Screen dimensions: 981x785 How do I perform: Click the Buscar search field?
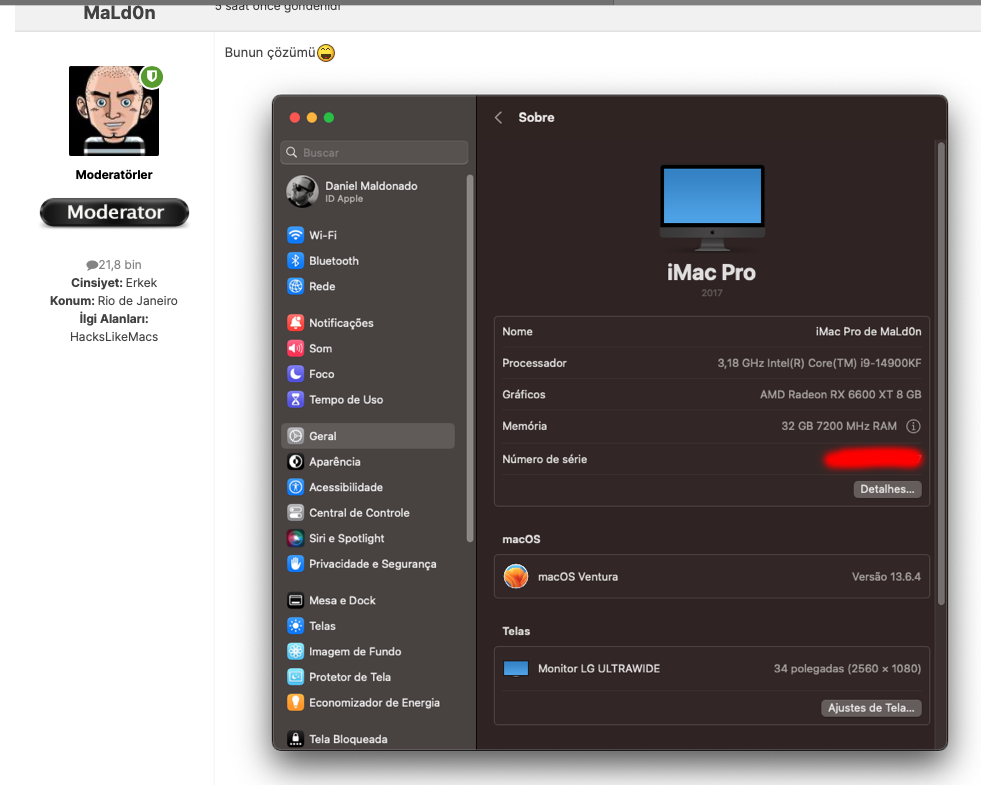(375, 153)
